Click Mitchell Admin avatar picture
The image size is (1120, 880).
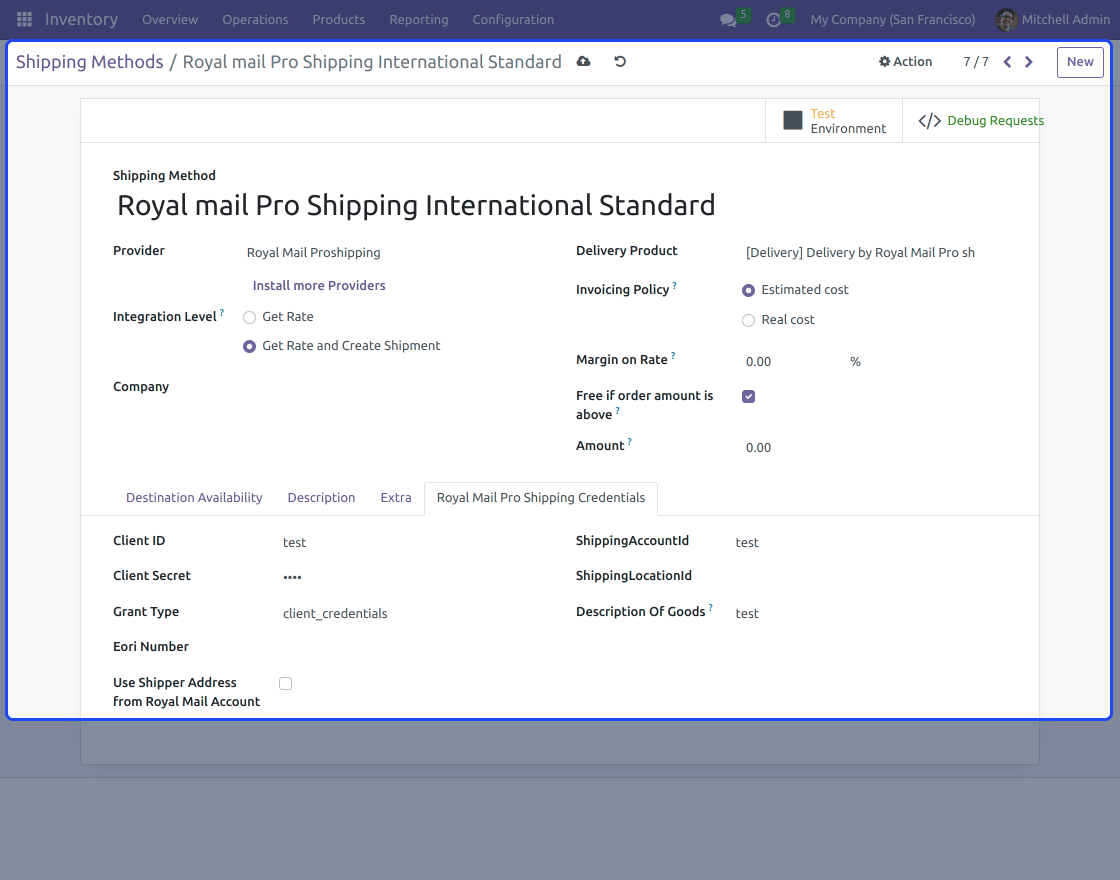pyautogui.click(x=1006, y=20)
